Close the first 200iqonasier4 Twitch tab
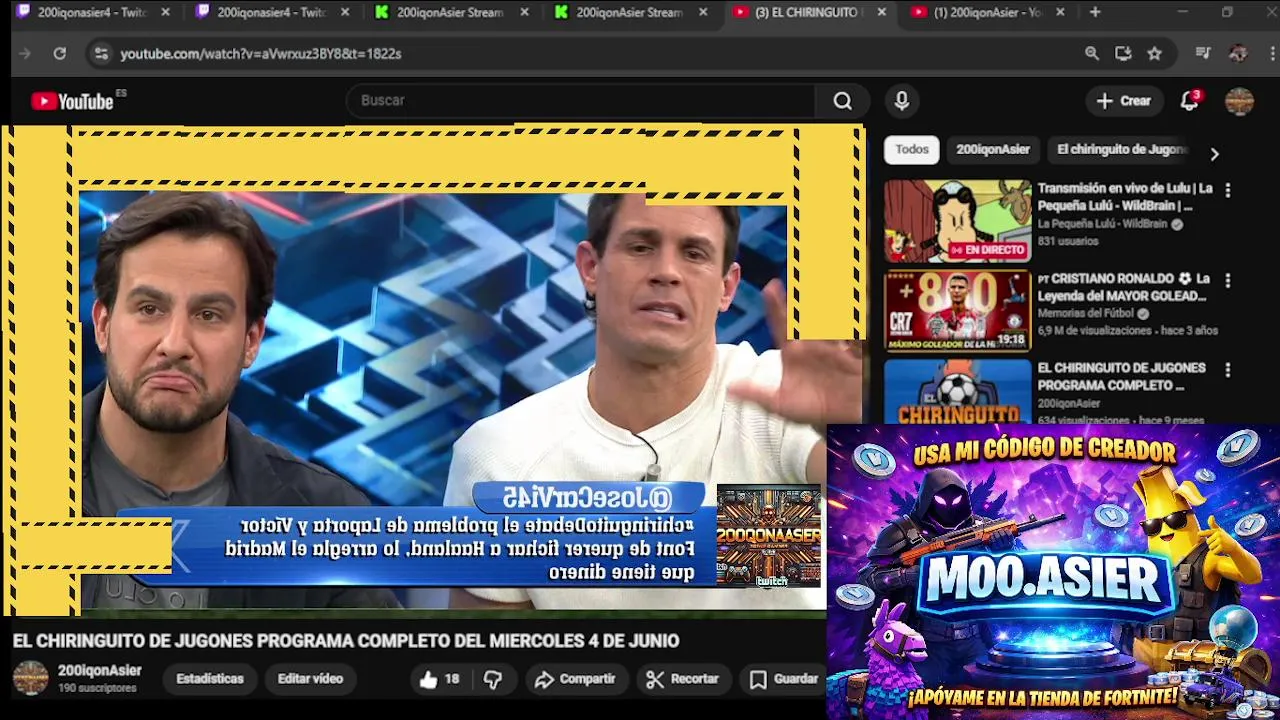 (165, 12)
